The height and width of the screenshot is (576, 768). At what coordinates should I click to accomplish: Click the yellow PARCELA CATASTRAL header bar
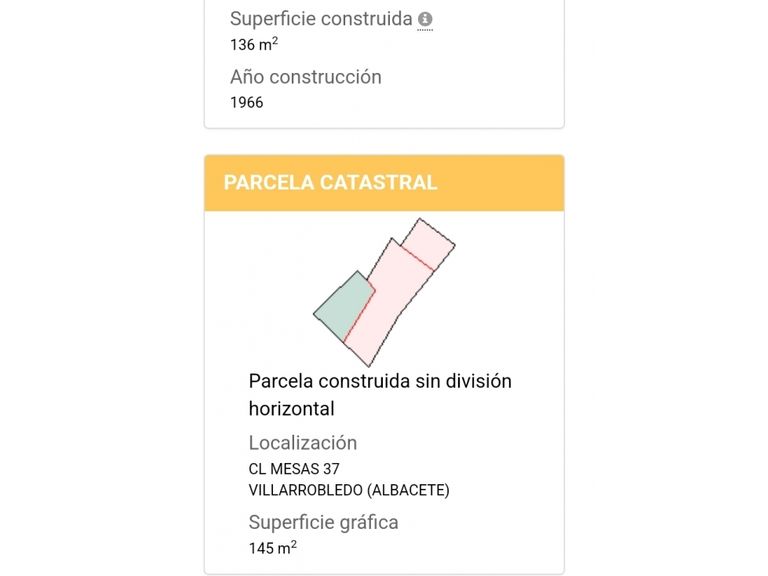click(500, 183)
